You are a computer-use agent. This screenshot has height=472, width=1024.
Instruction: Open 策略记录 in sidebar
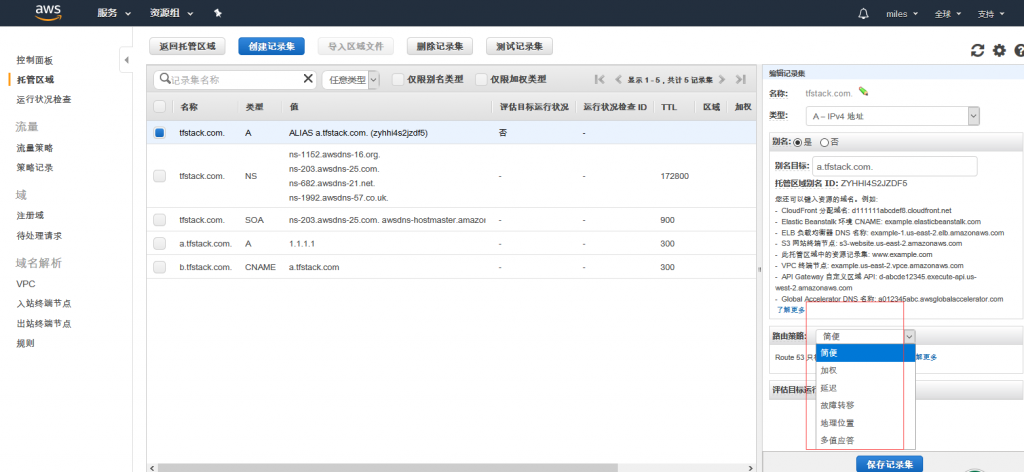point(35,168)
